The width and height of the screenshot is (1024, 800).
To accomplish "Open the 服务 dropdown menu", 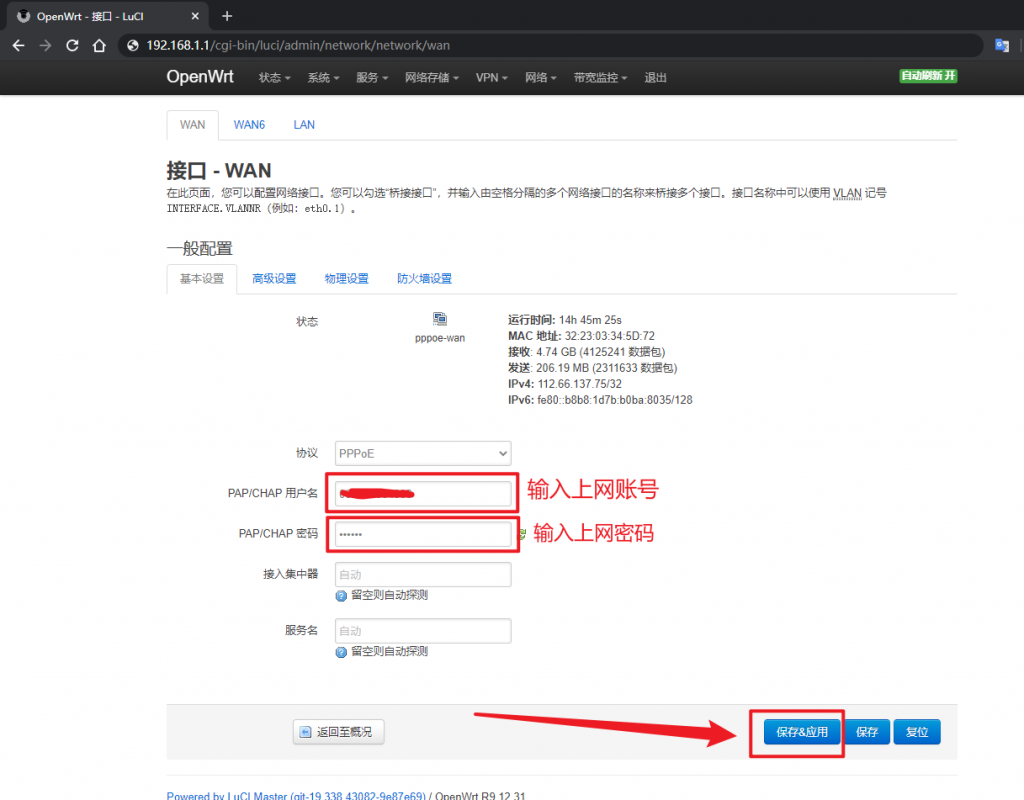I will click(372, 78).
